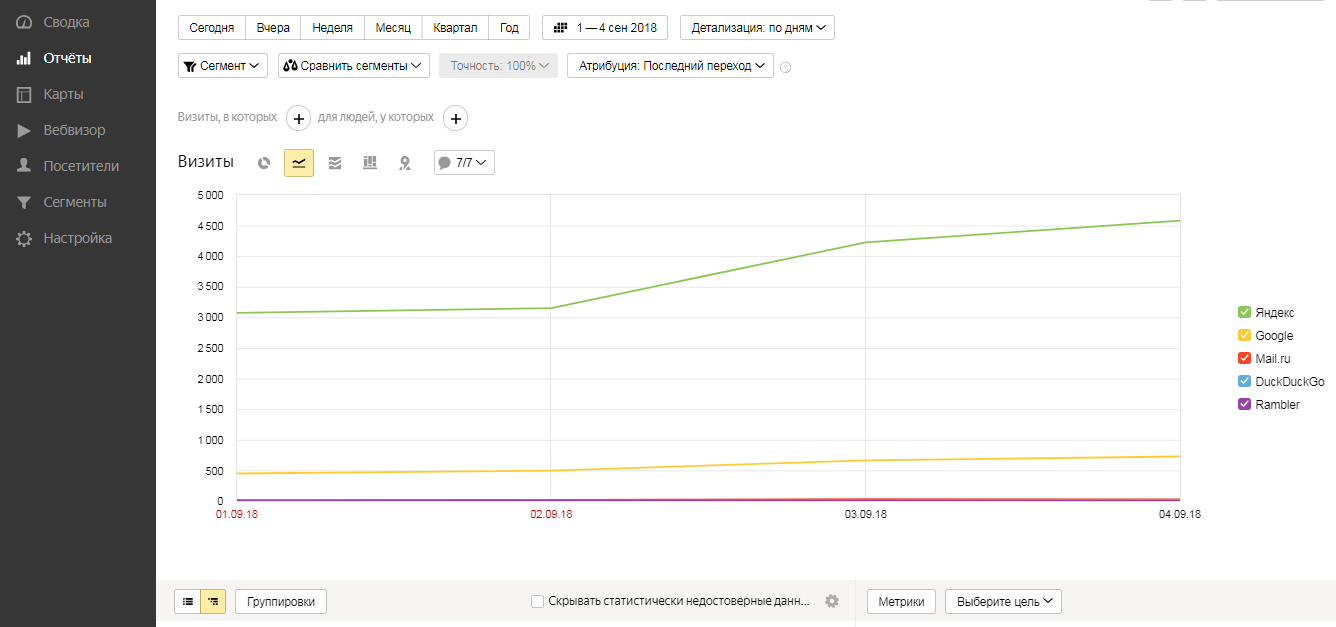The image size is (1336, 627).
Task: Open the date range picker 1—4 сен 2018
Action: (604, 28)
